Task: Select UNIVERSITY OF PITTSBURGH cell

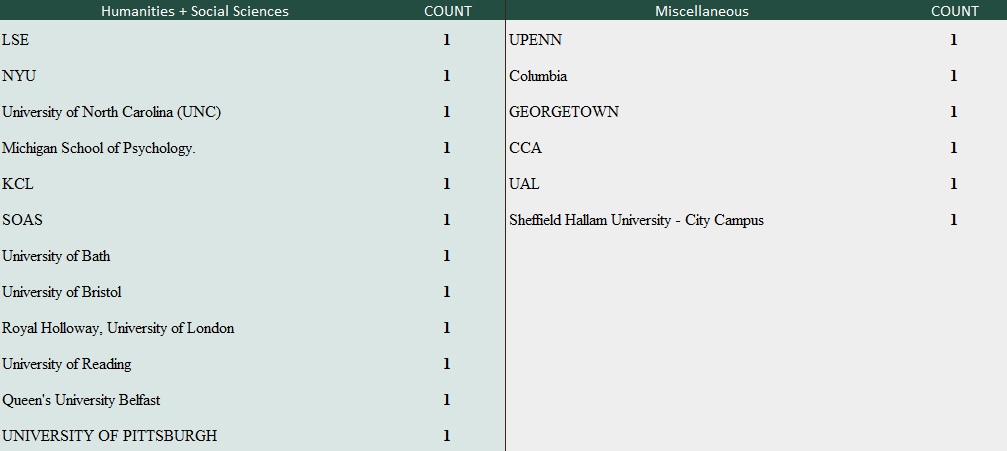Action: click(x=109, y=436)
